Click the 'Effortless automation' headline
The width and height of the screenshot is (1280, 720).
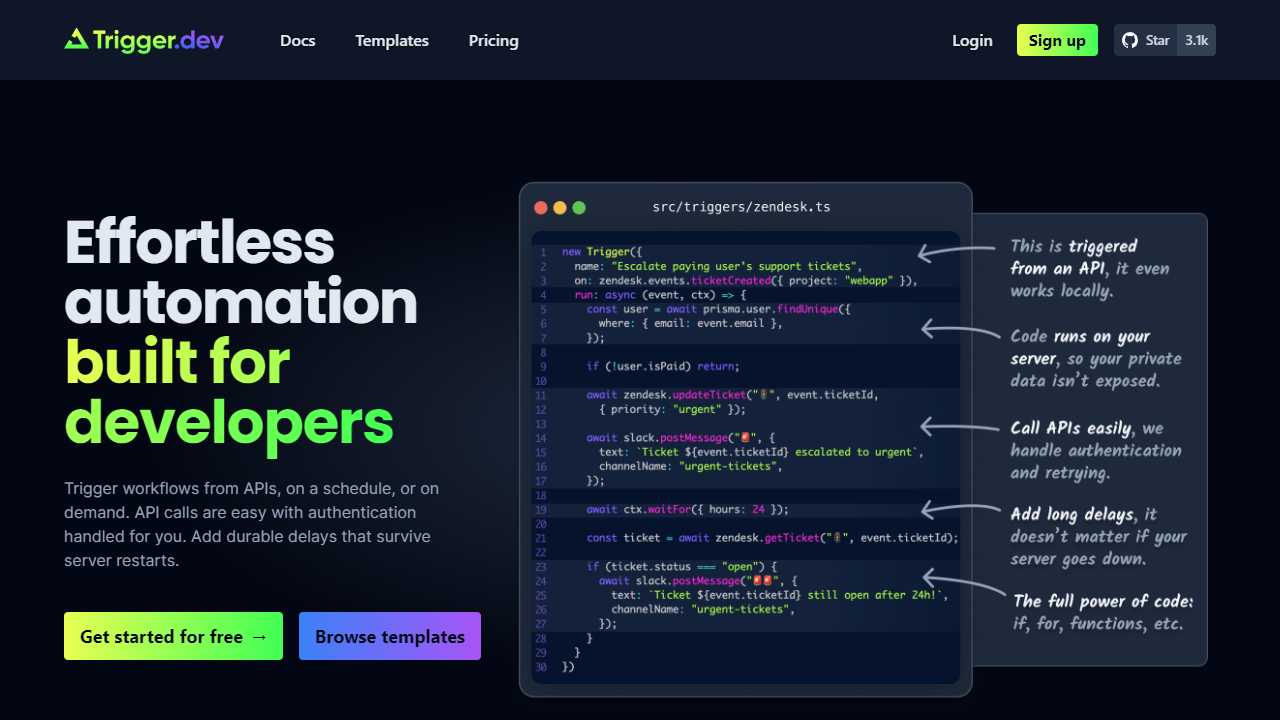pyautogui.click(x=241, y=271)
